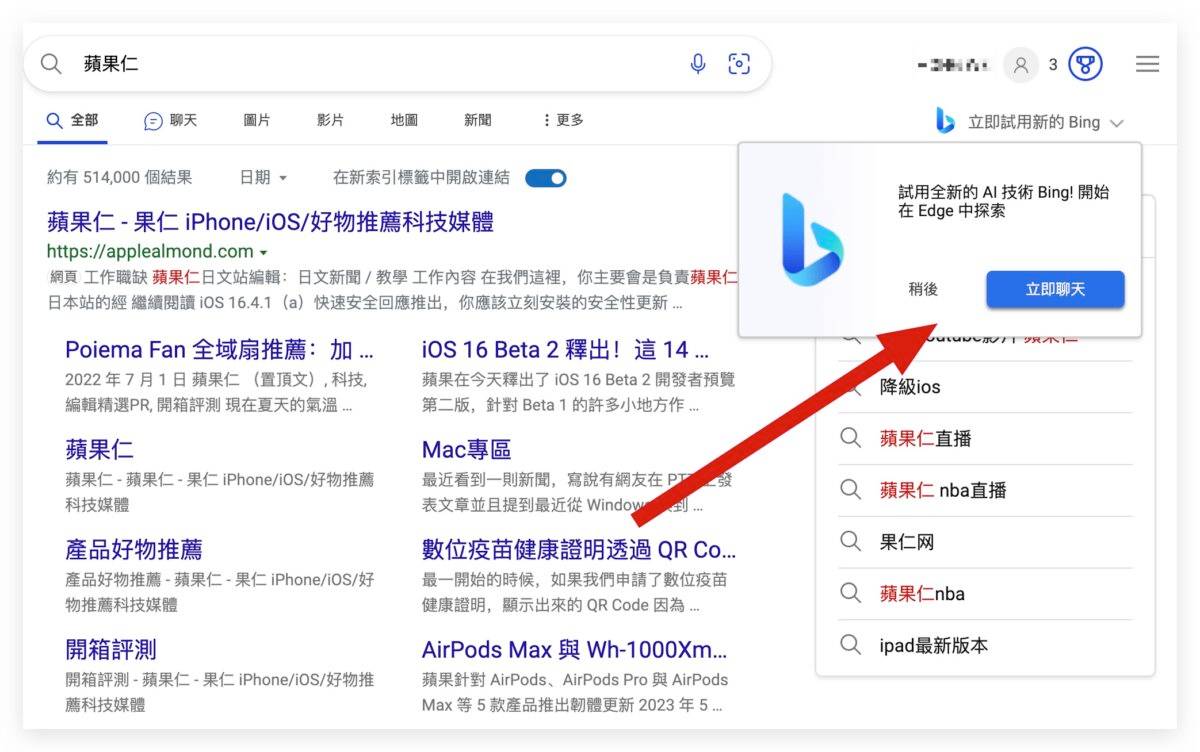The height and width of the screenshot is (752, 1200).
Task: Open the 日期 filter dropdown
Action: click(263, 177)
